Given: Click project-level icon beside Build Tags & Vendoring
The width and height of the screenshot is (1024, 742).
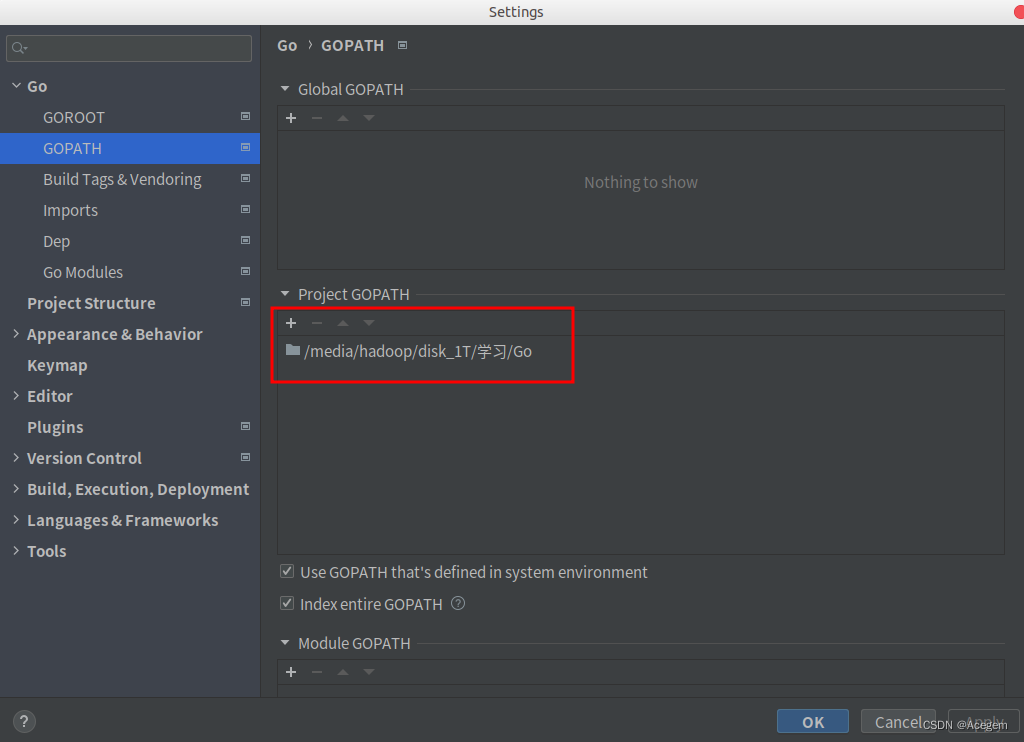Looking at the screenshot, I should (x=246, y=178).
